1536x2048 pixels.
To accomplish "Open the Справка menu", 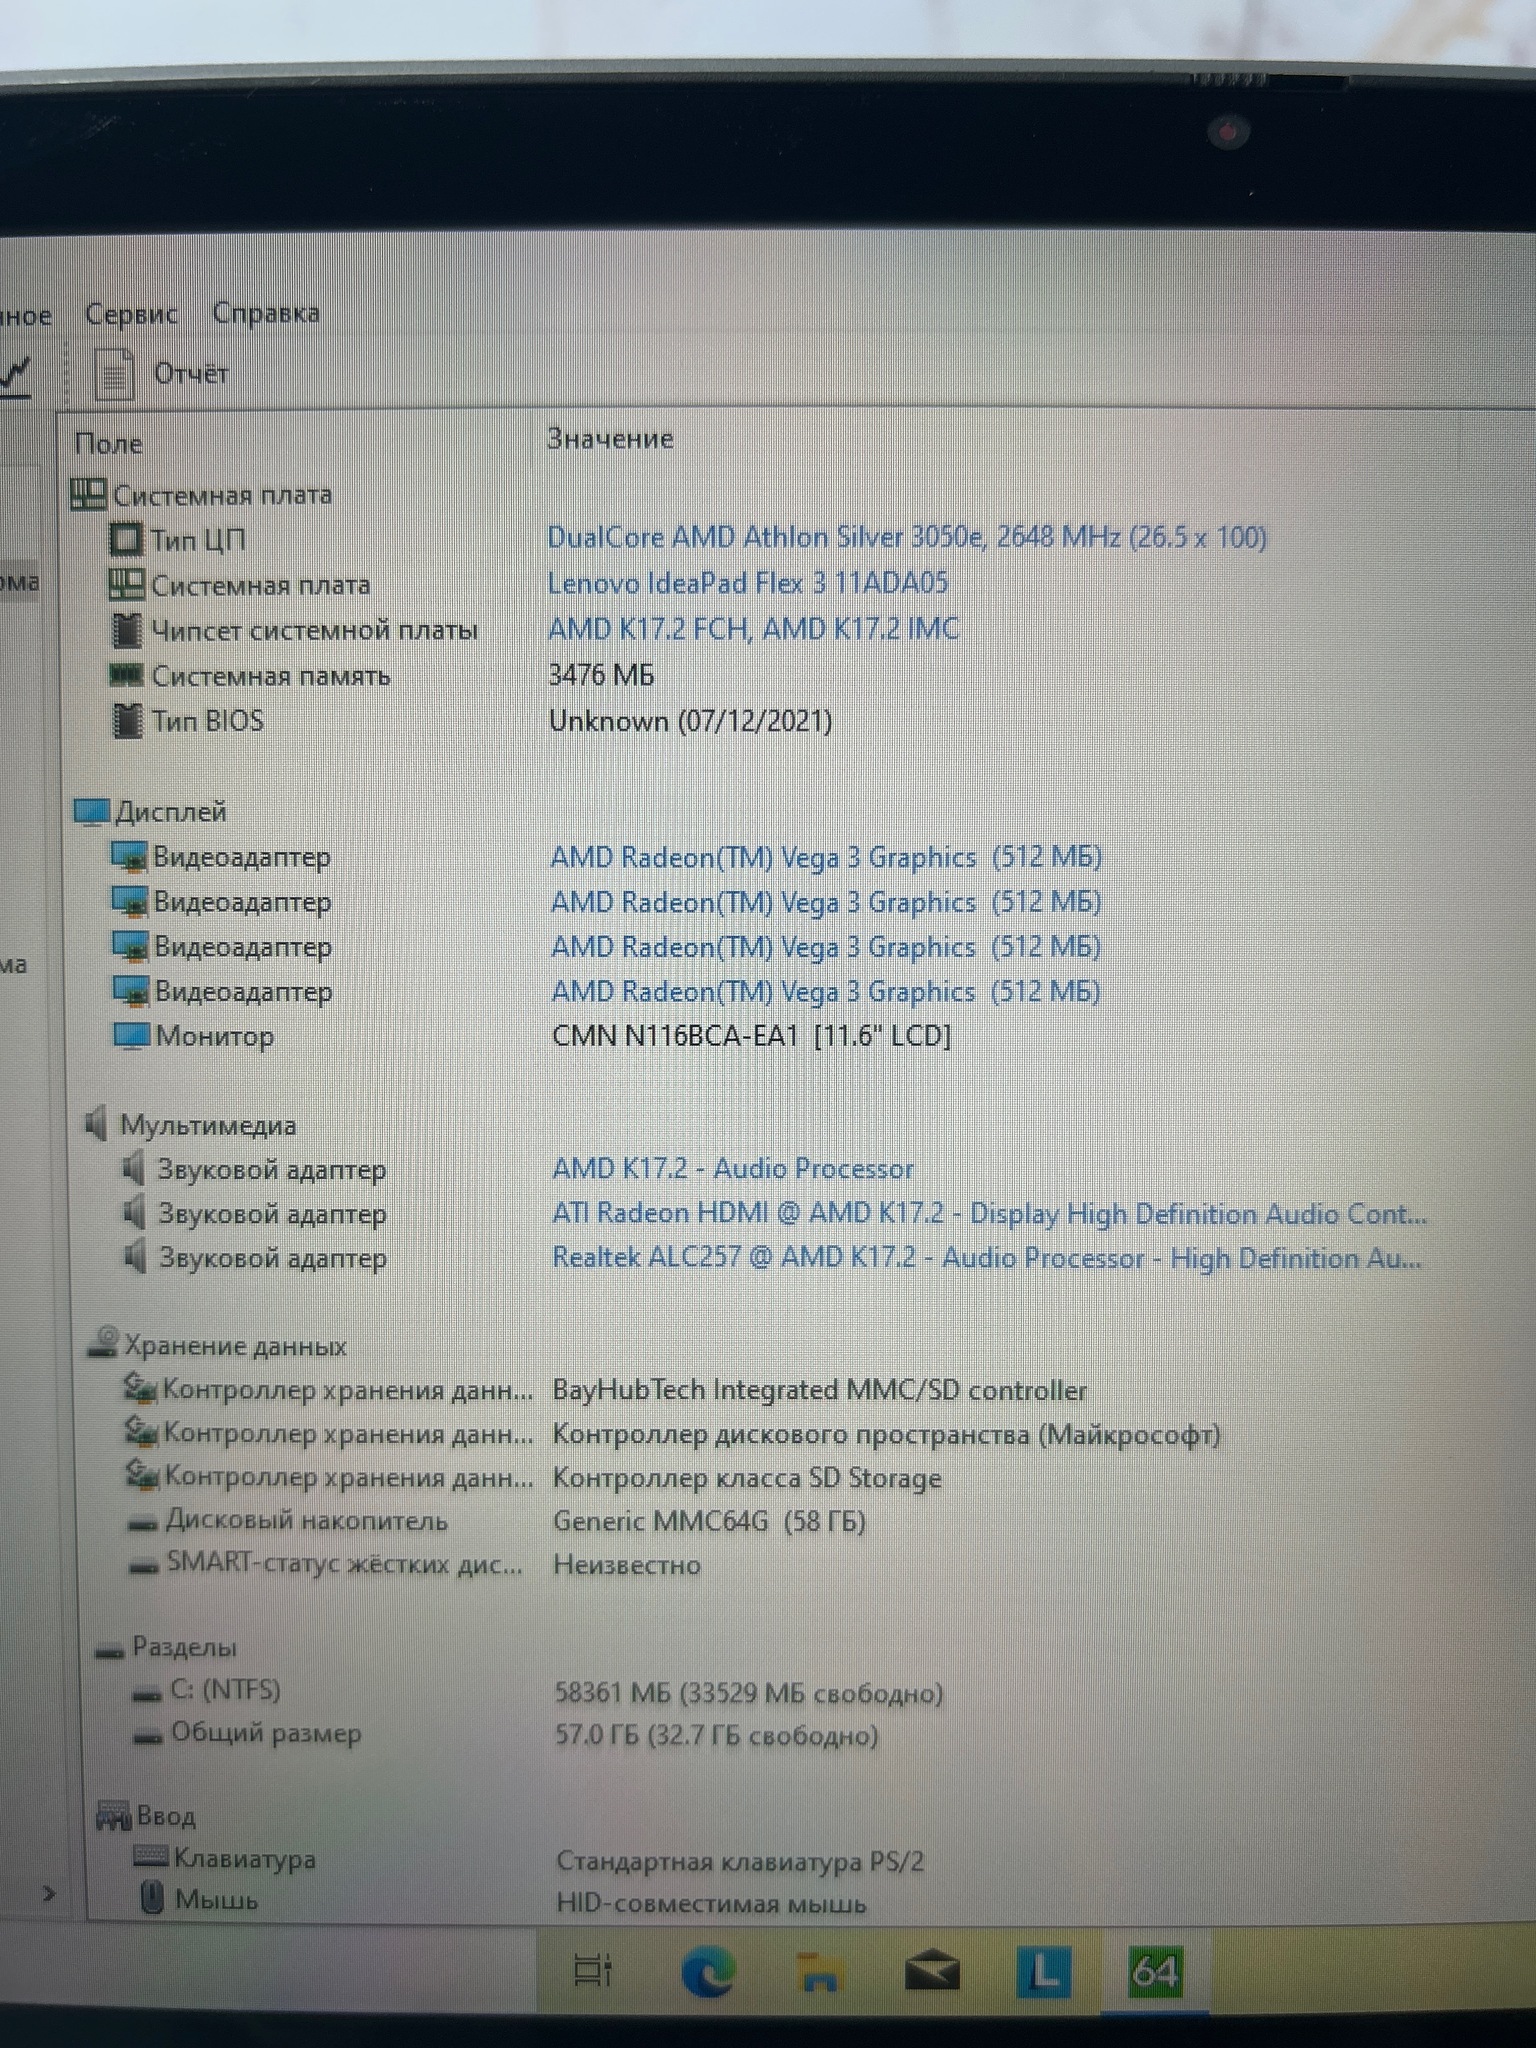I will 266,313.
